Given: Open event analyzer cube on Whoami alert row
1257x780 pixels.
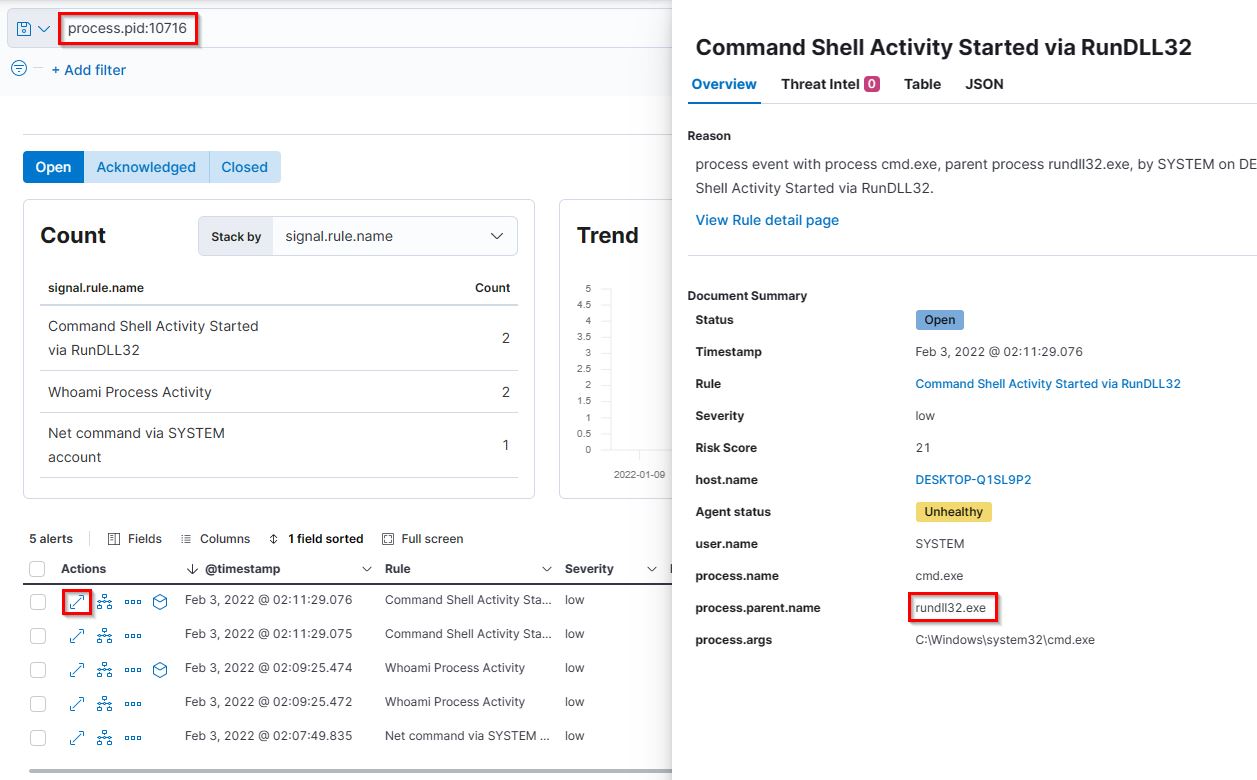Looking at the screenshot, I should [160, 669].
